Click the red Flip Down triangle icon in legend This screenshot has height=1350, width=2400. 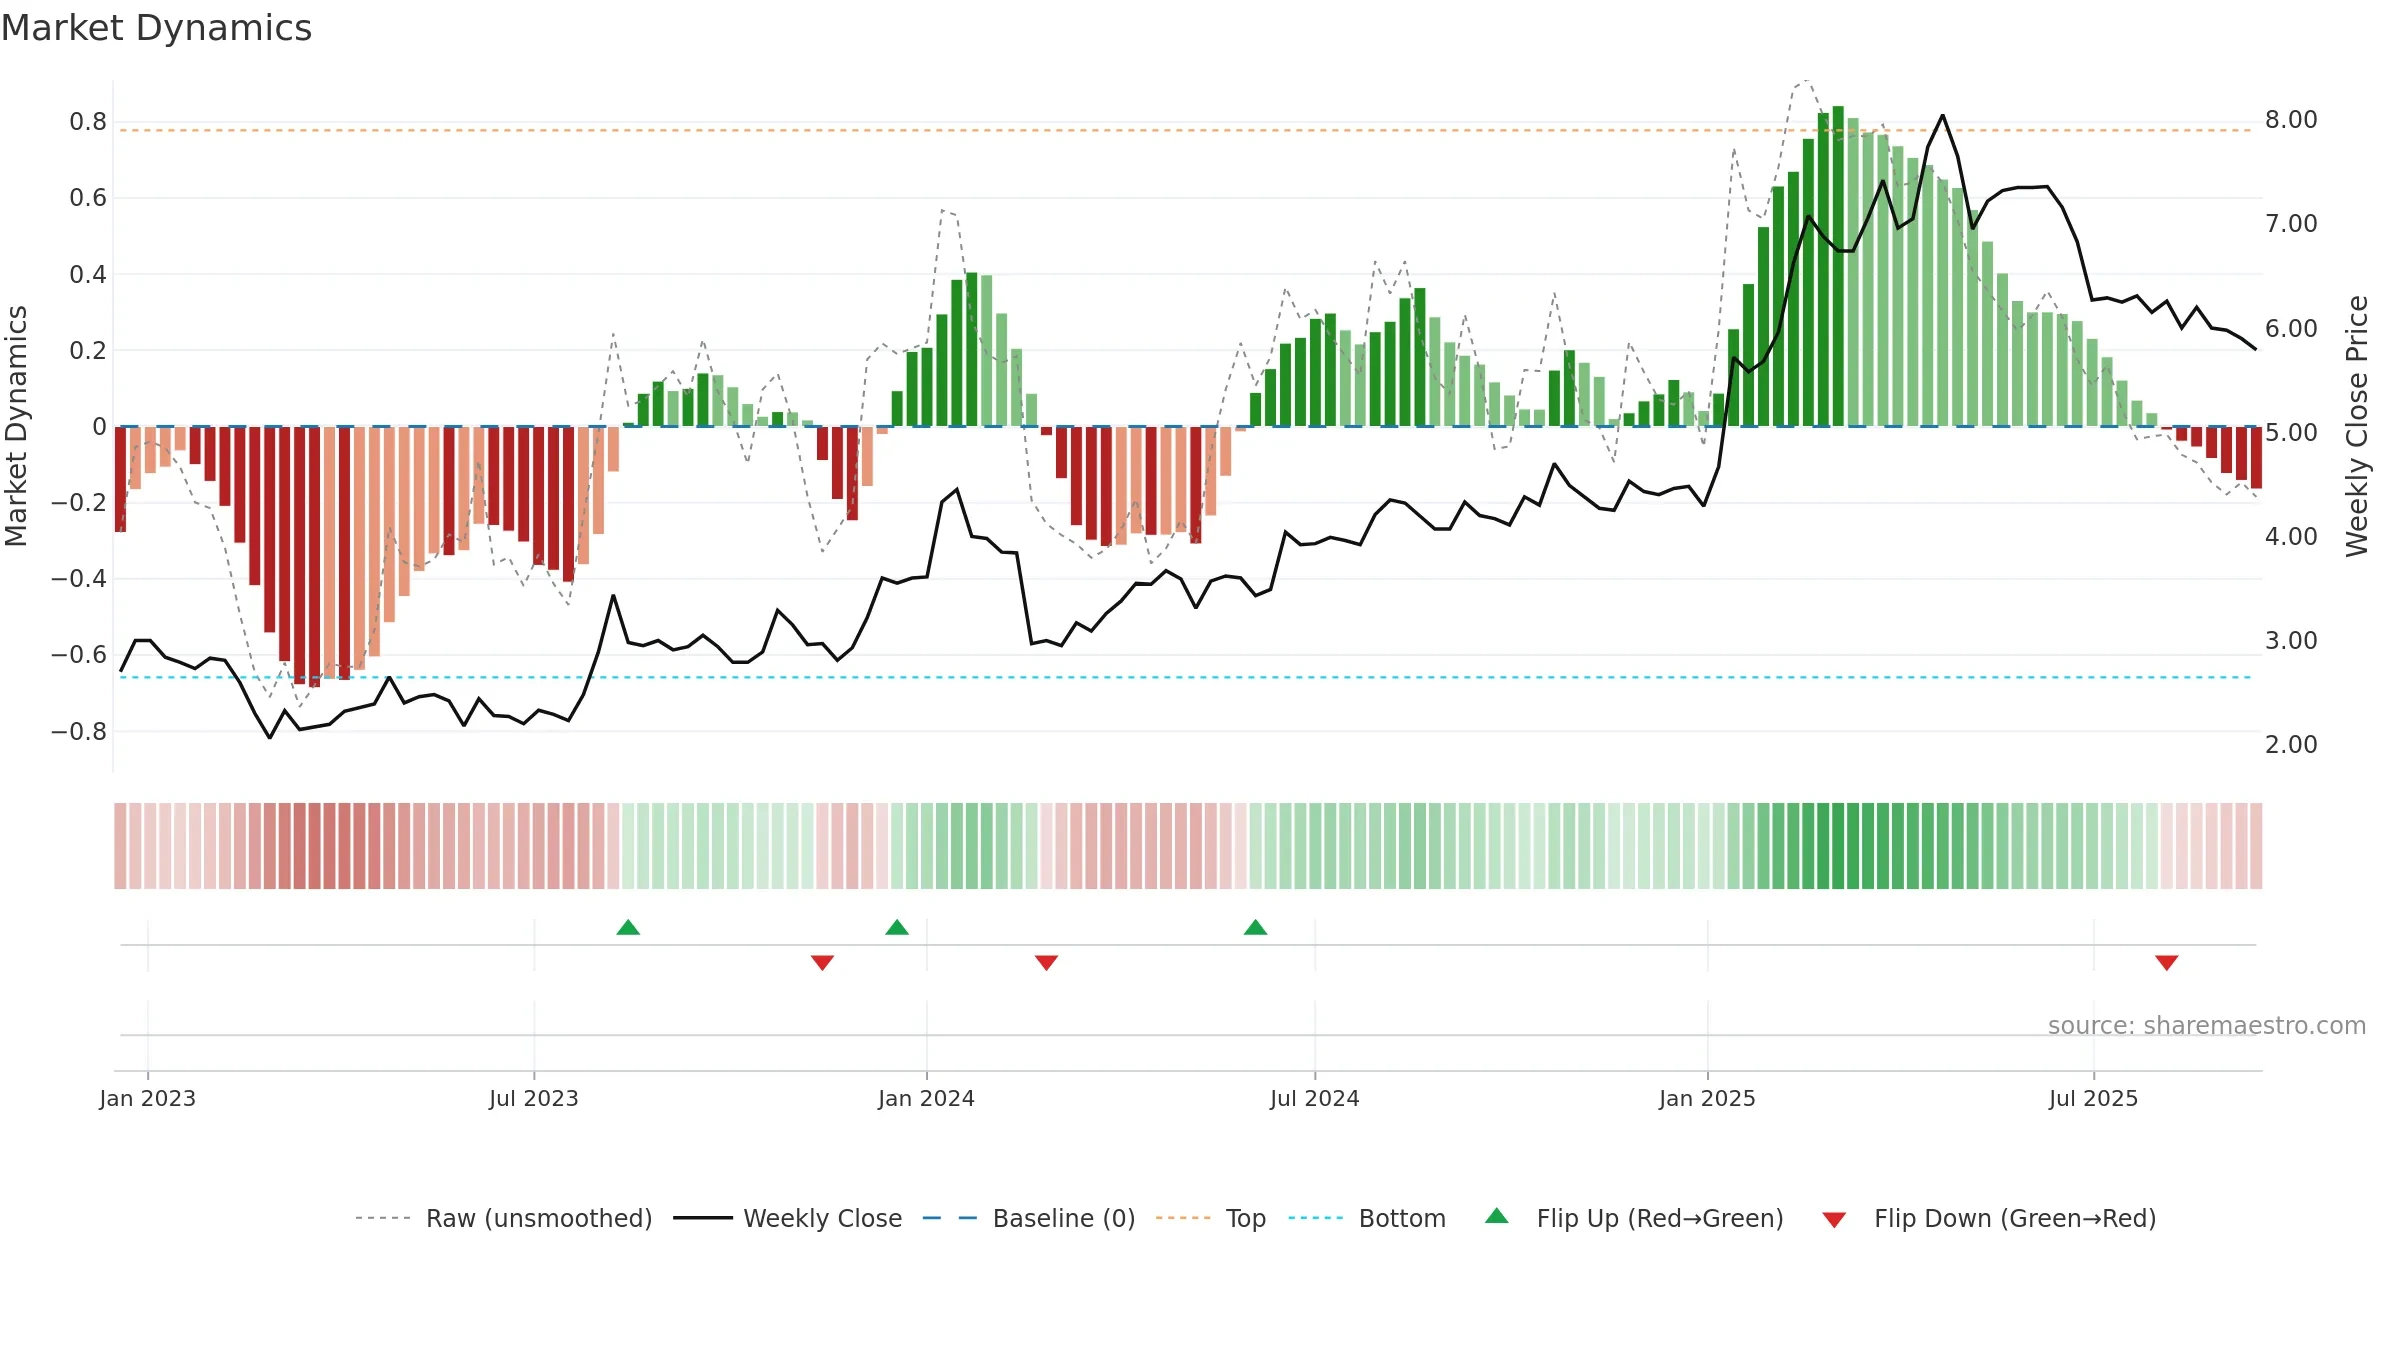click(x=1834, y=1220)
